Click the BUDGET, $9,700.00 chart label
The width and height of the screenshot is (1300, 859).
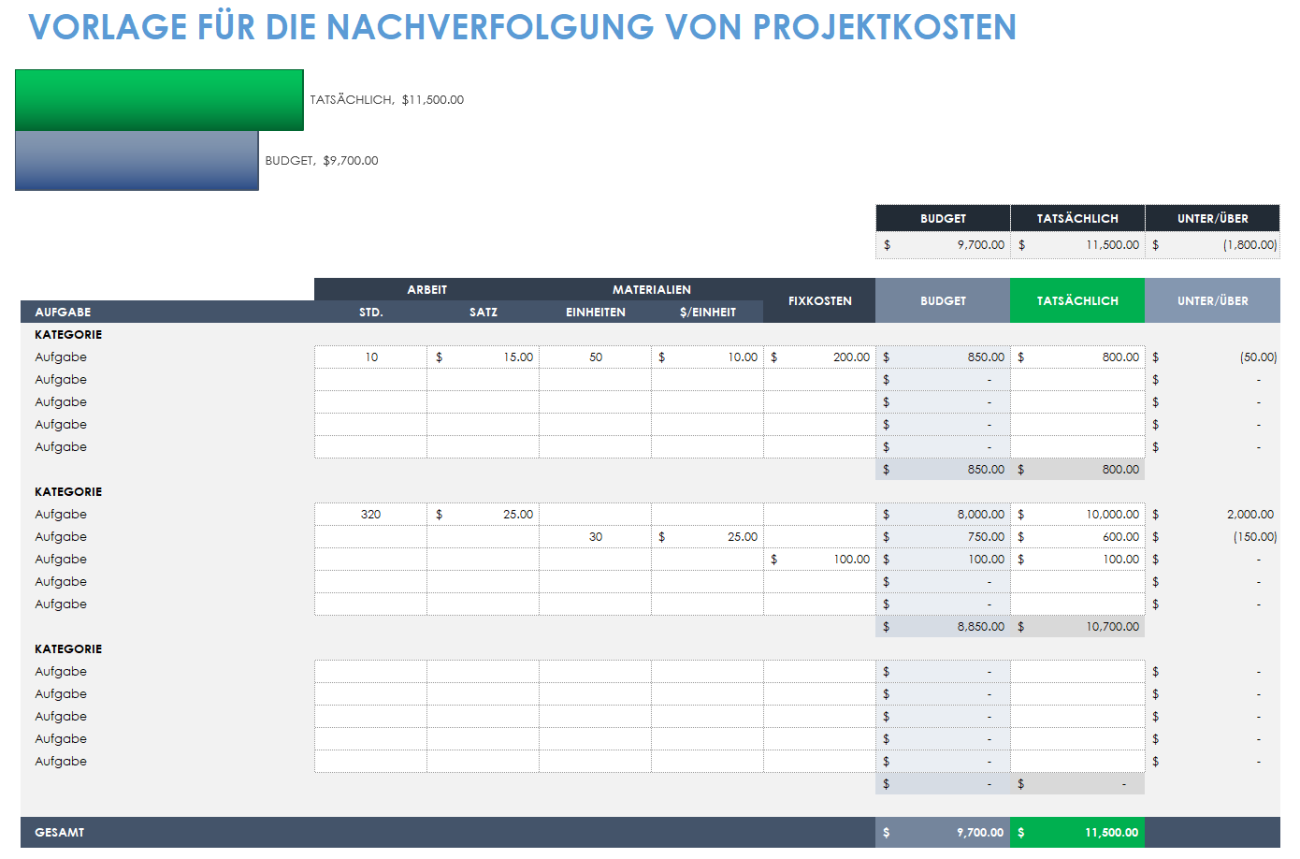(x=322, y=160)
